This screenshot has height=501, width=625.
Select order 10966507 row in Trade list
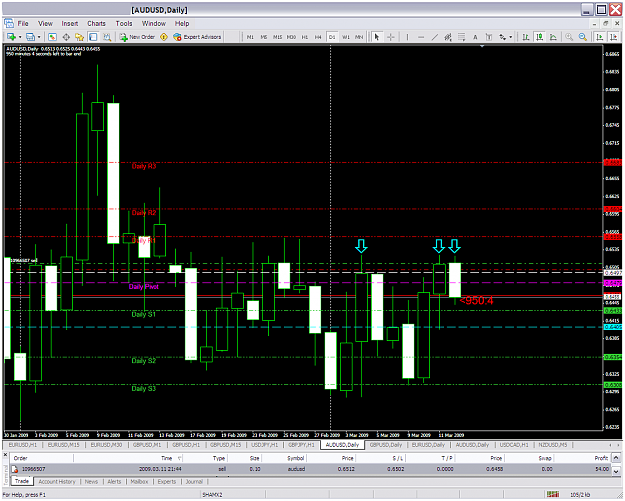311,469
